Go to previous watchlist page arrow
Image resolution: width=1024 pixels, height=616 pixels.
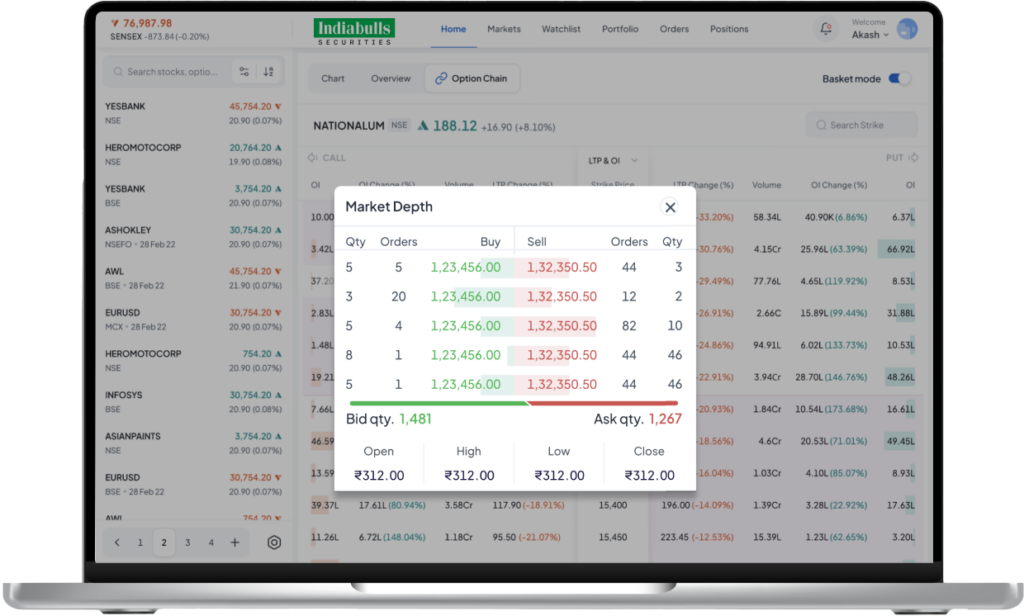coord(117,542)
